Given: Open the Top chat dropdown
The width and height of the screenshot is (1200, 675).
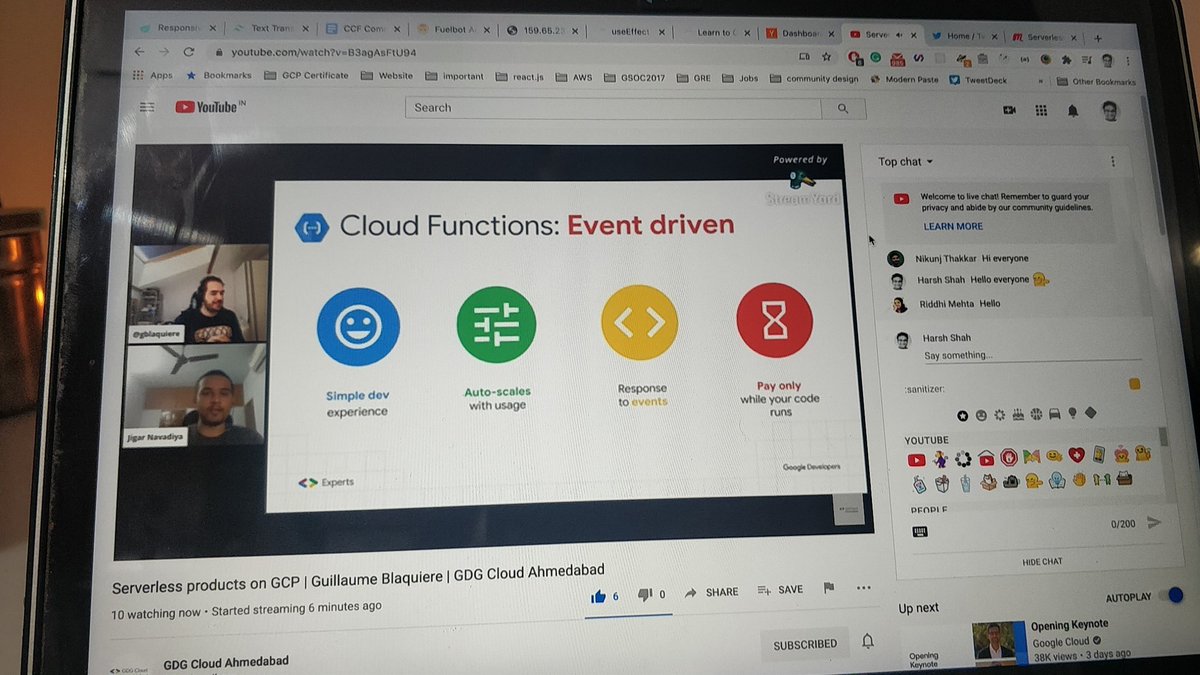Looking at the screenshot, I should (x=906, y=161).
